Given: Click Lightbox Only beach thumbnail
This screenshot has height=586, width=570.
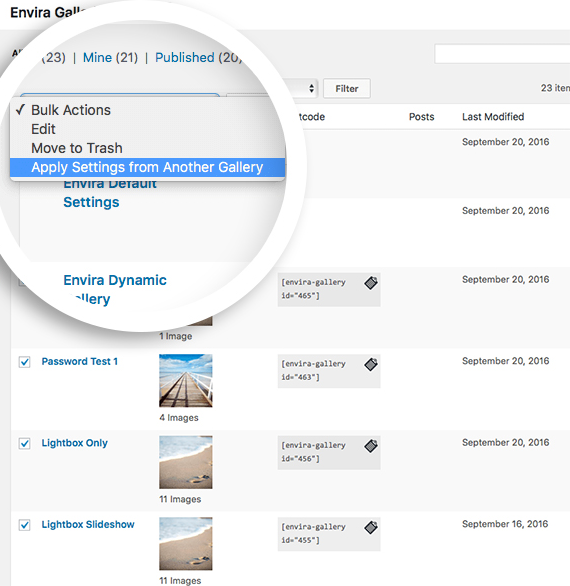Looking at the screenshot, I should point(186,462).
